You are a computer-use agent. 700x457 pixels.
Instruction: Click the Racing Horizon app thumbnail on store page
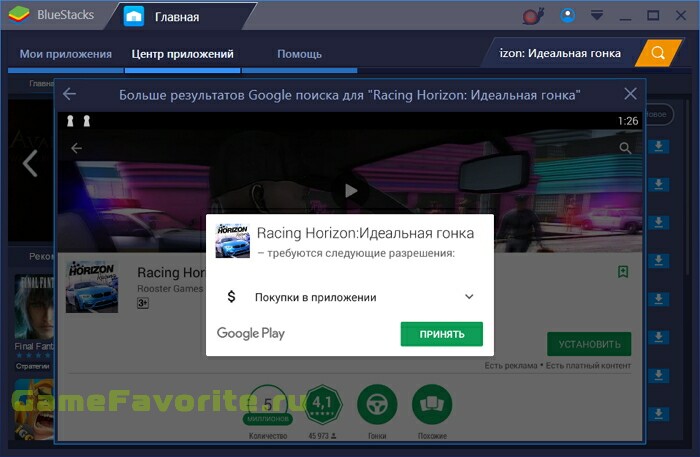point(92,287)
